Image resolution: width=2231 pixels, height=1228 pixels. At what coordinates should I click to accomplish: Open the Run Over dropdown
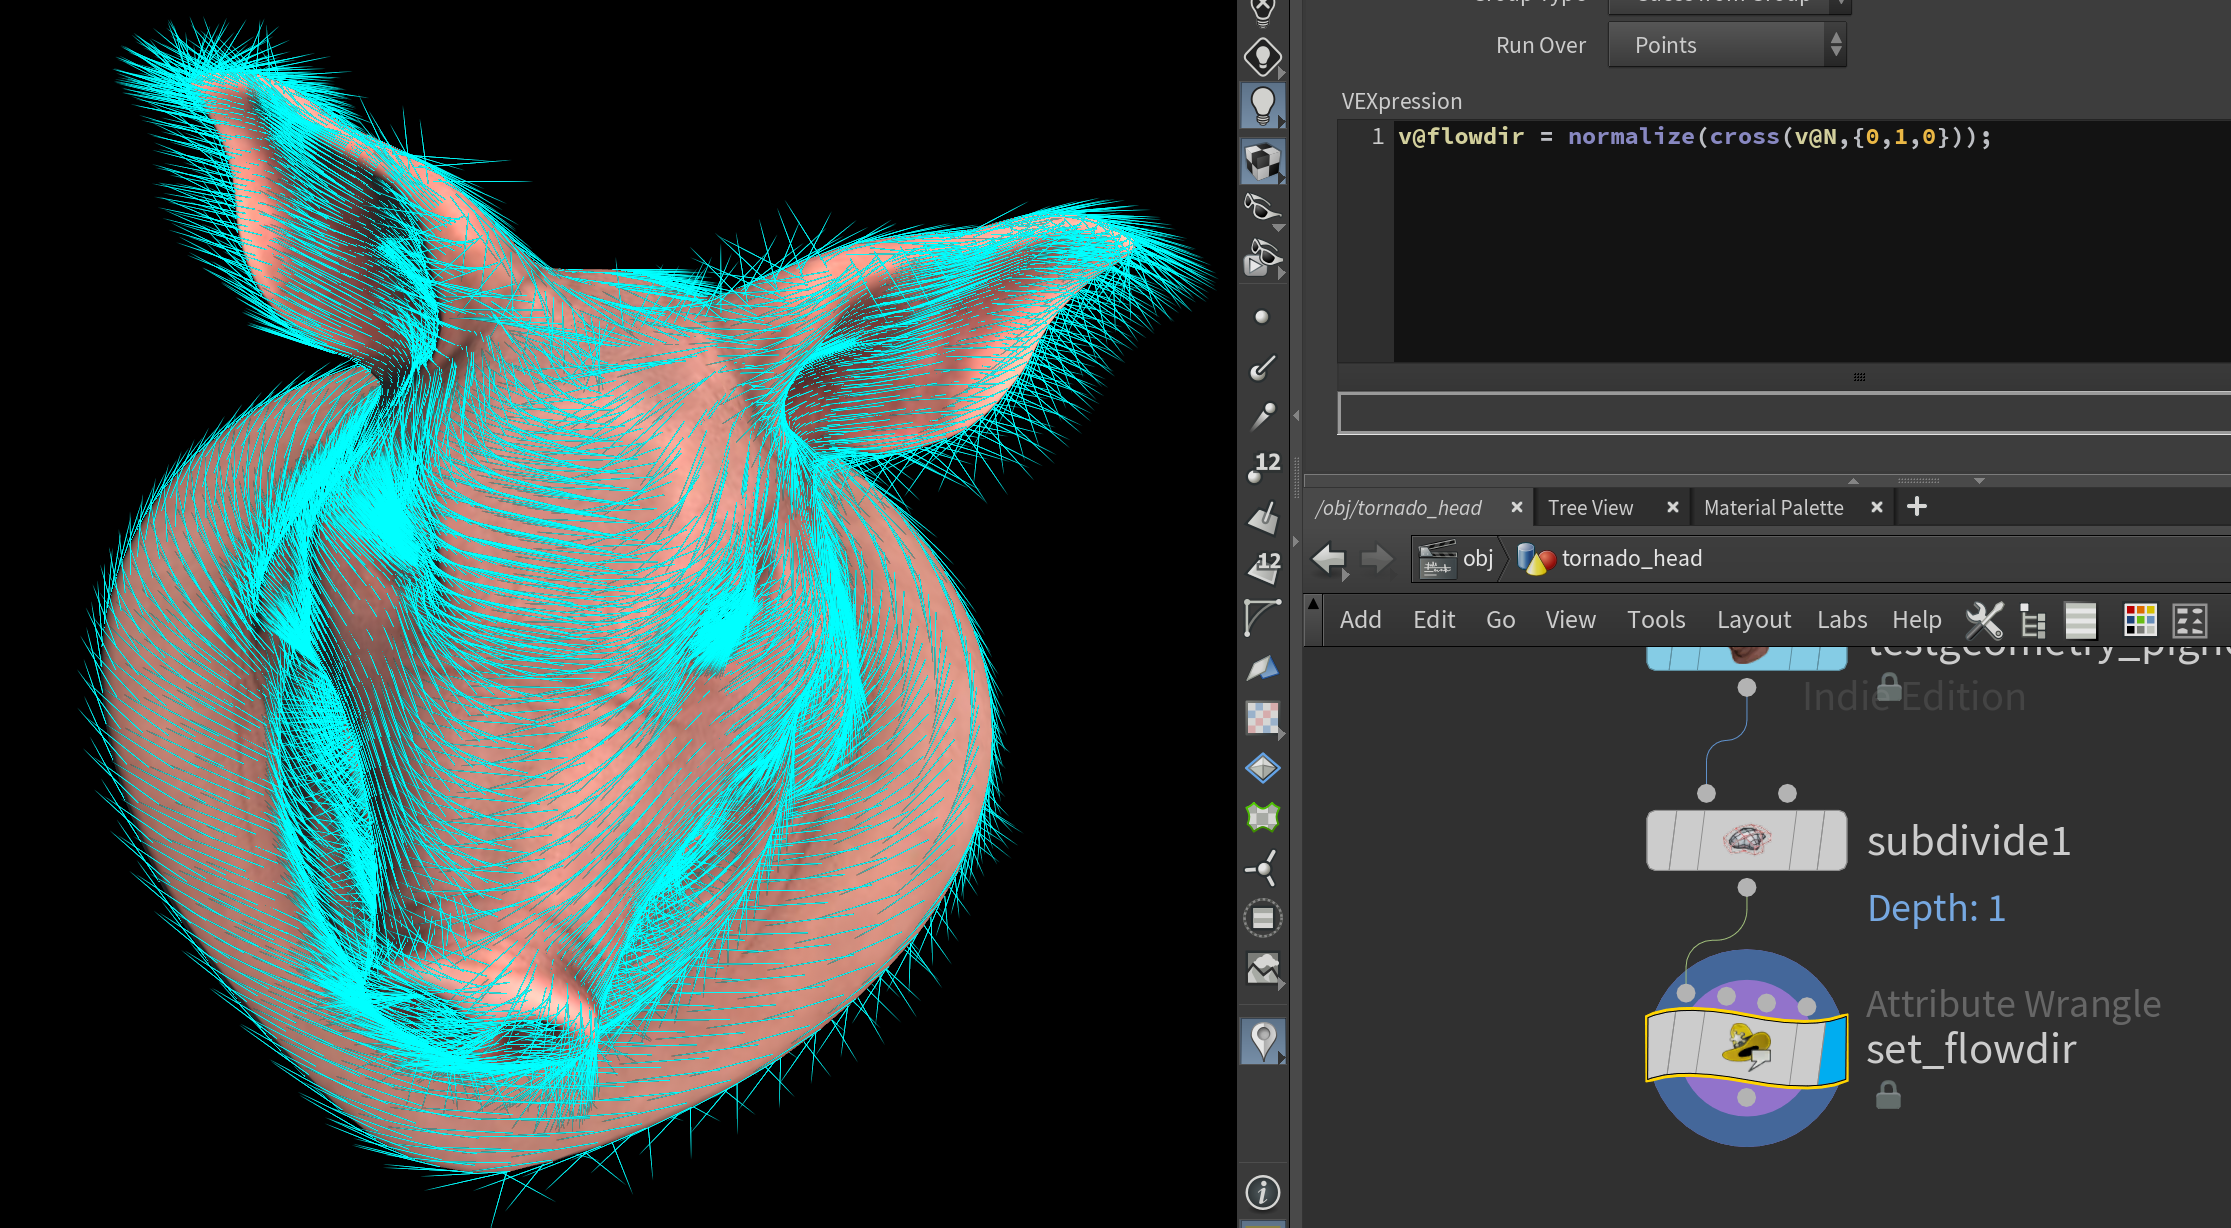(1726, 45)
